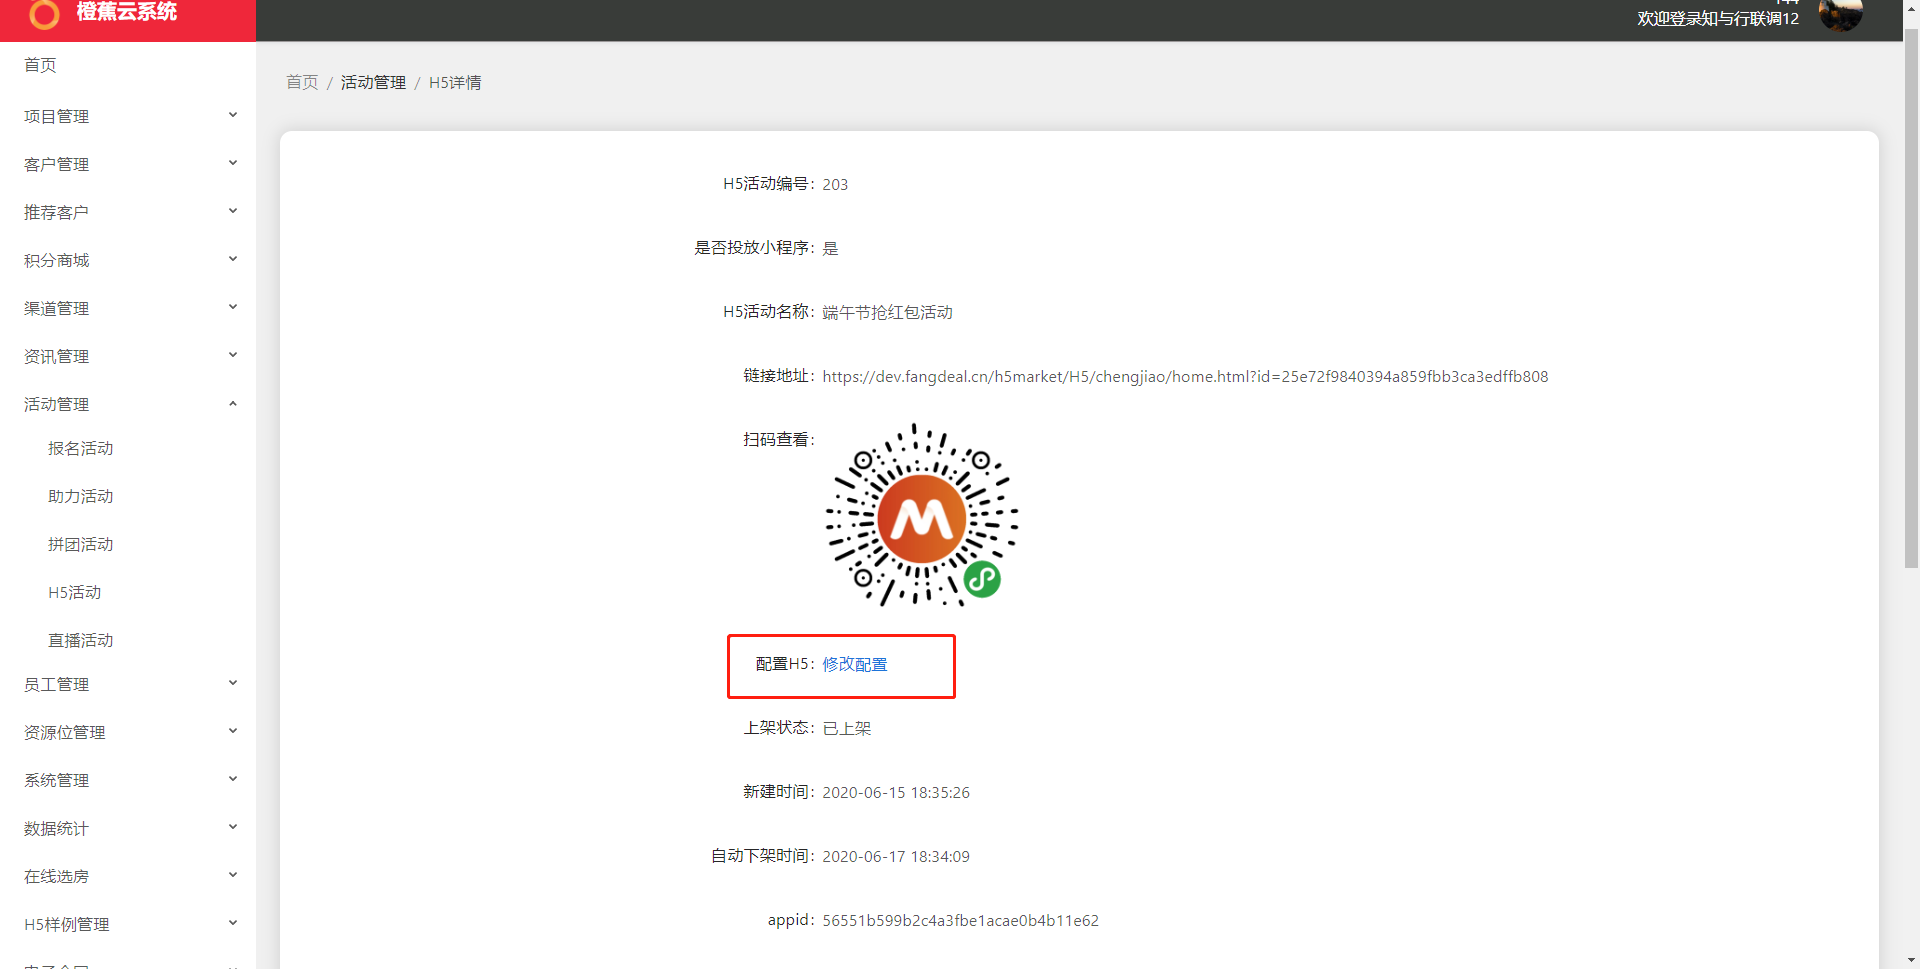Click the auto off-shelf time 2020-06-17 18:34:09
The height and width of the screenshot is (969, 1920).
(896, 856)
